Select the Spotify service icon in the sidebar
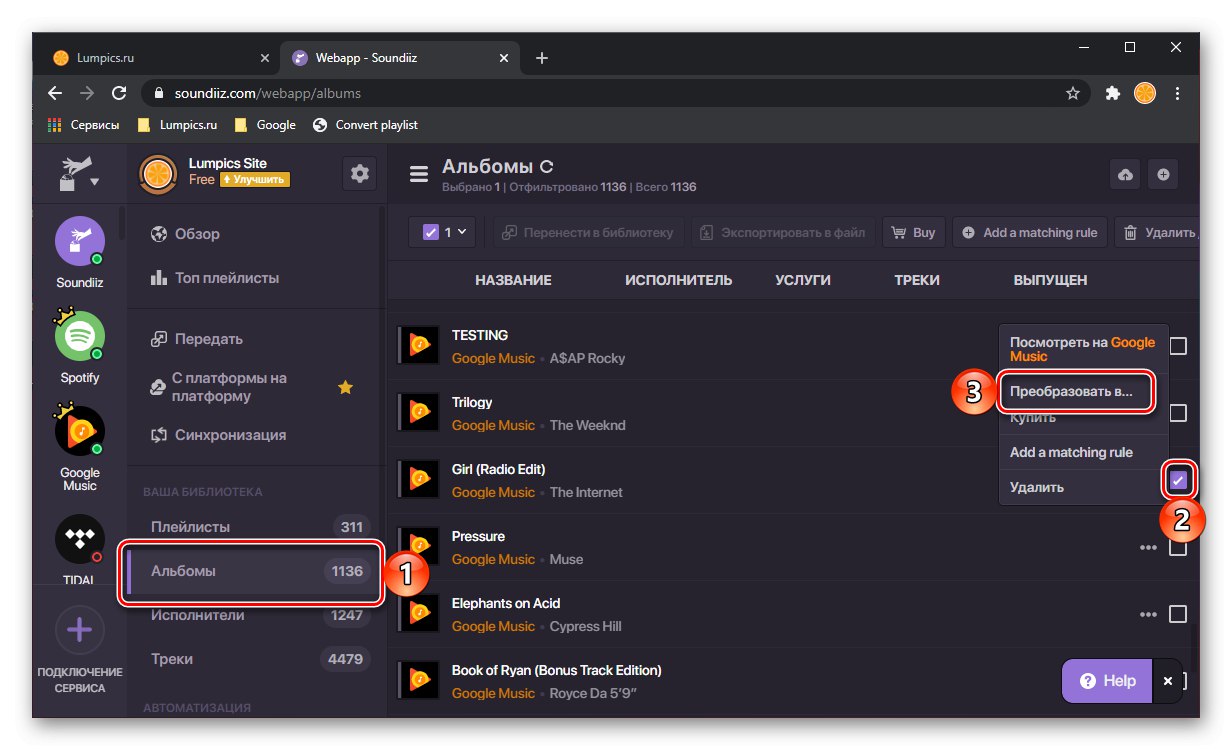Screen dimensions: 1232x750 click(80, 338)
